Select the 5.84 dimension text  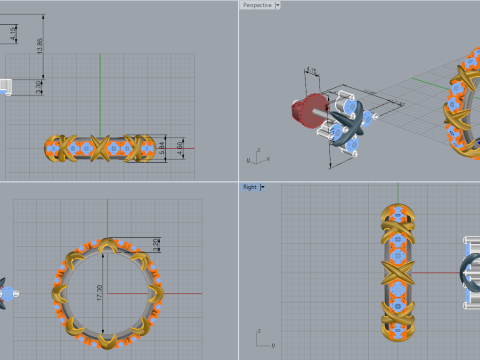coord(162,148)
